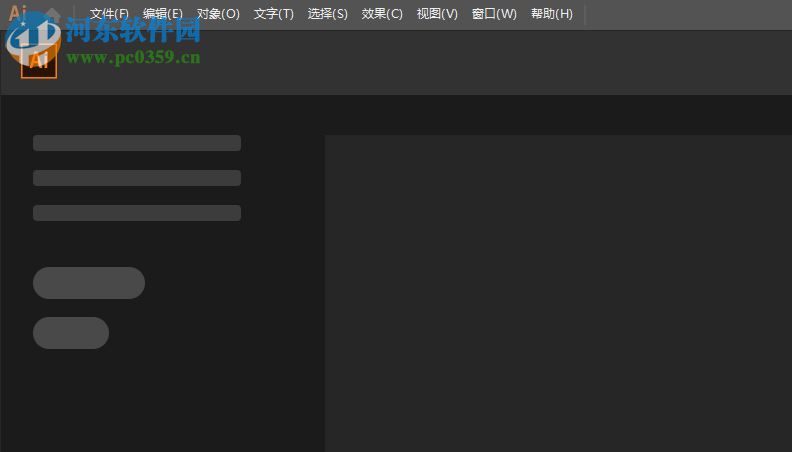Click the orange Ai logo on home screen

tap(39, 61)
